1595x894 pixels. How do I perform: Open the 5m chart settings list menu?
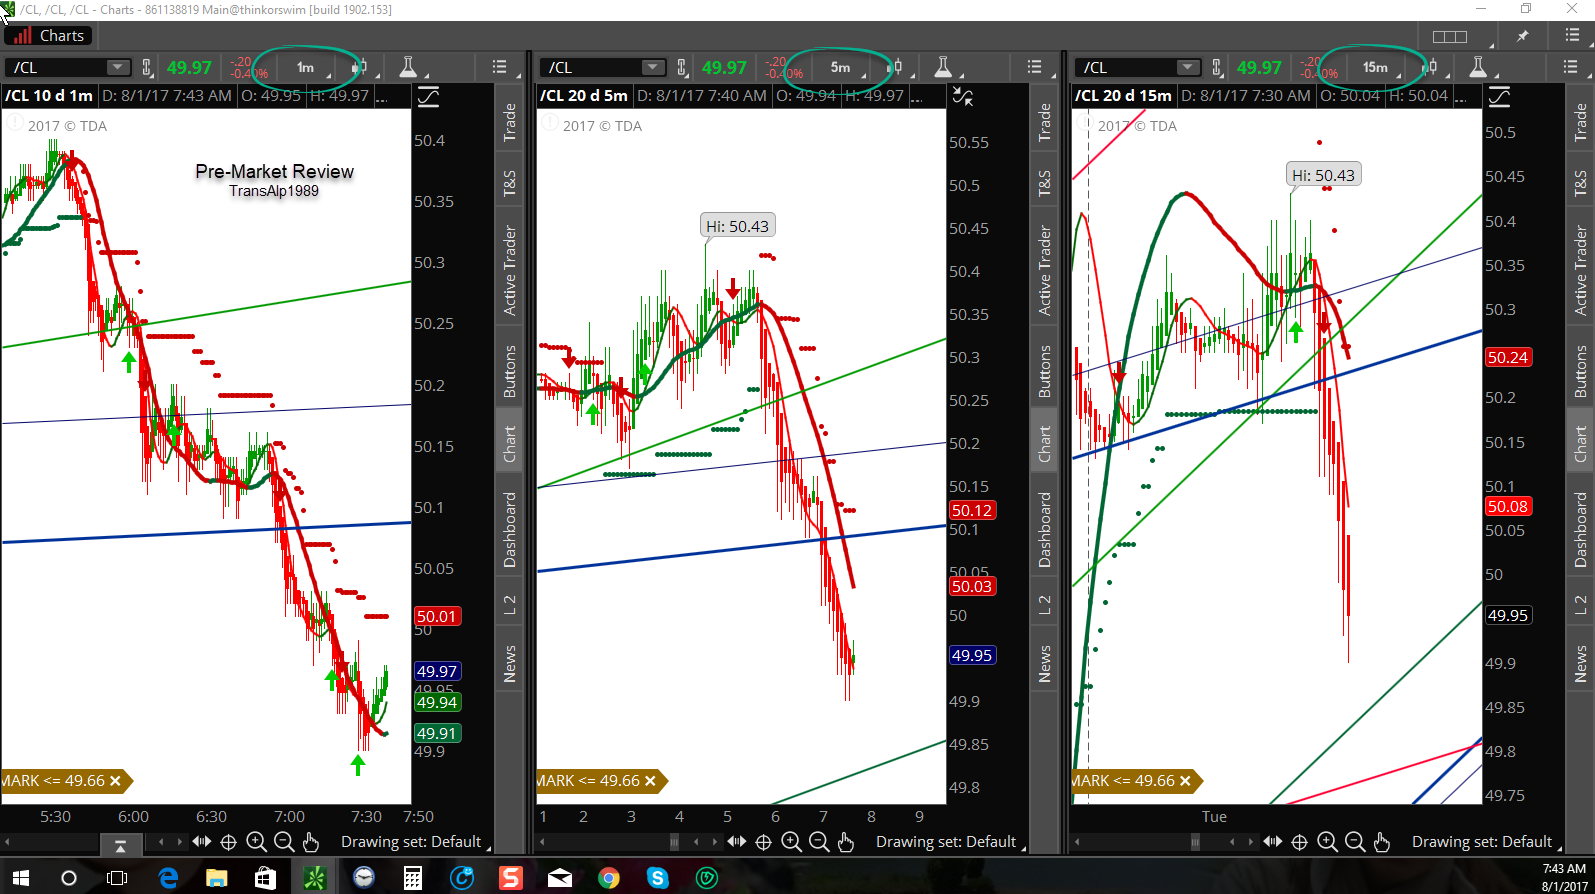click(1035, 67)
